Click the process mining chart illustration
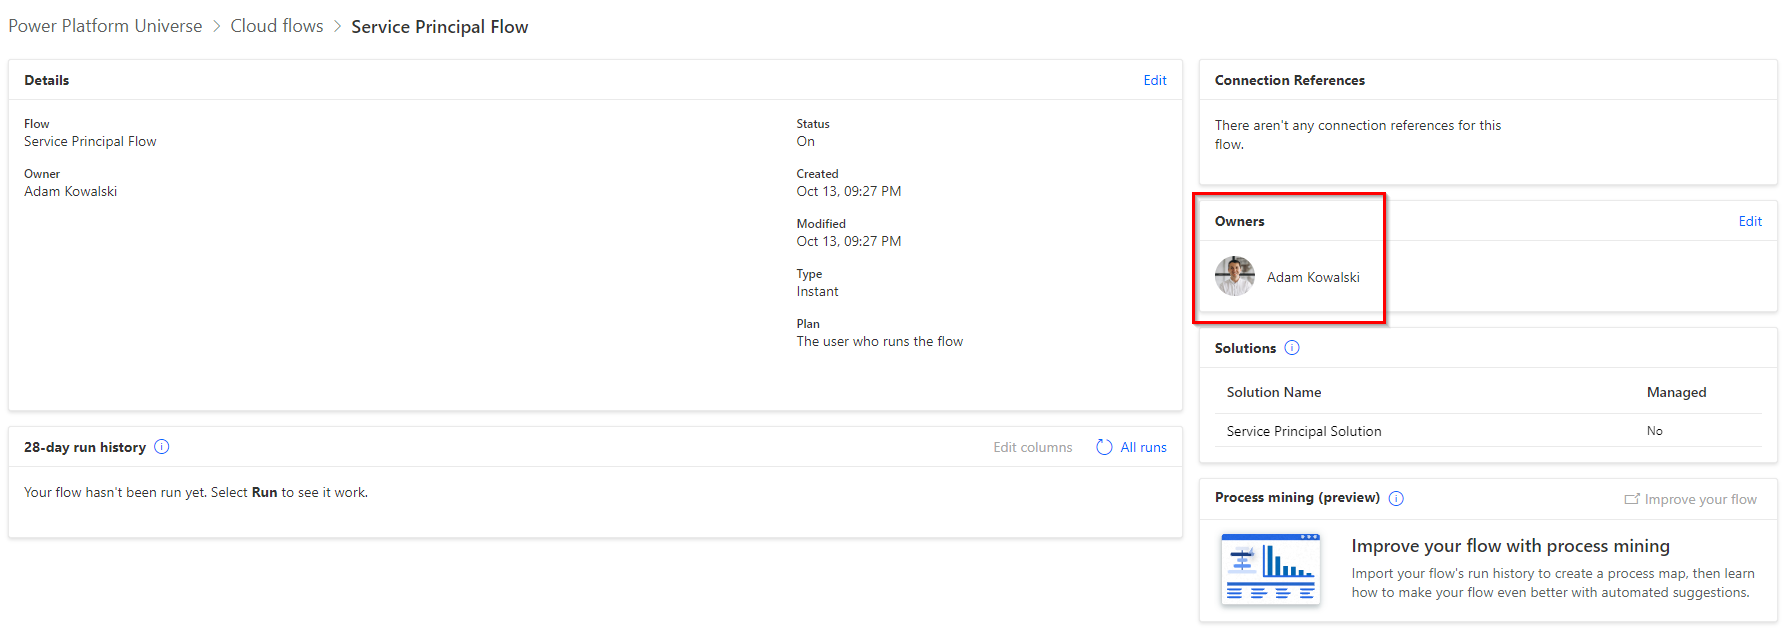Viewport: 1791px width, 633px height. [1271, 569]
